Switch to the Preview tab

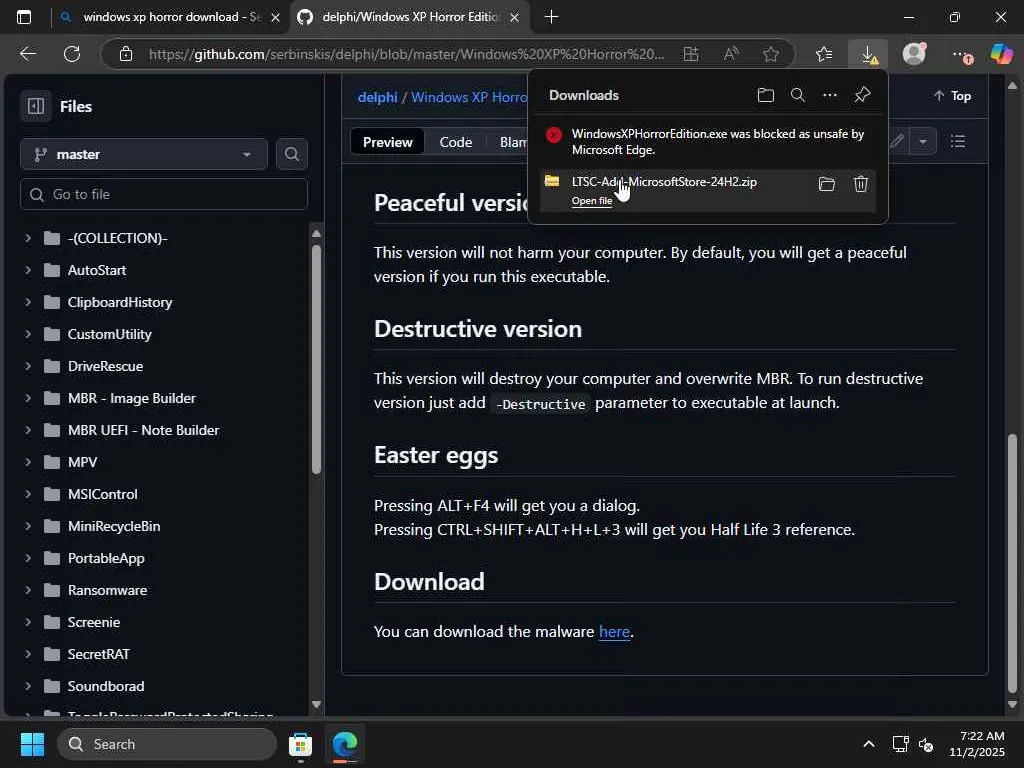pos(387,142)
